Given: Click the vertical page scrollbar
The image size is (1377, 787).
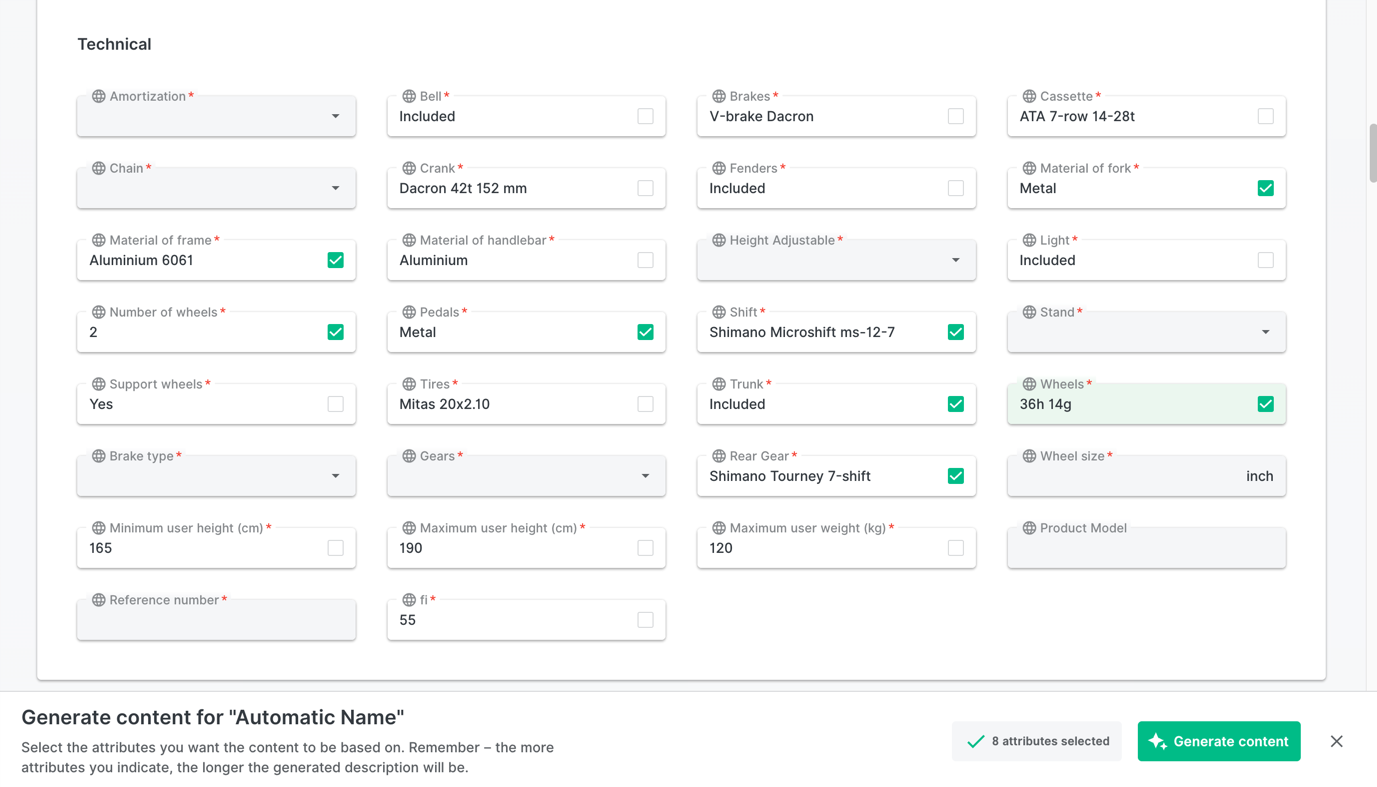Looking at the screenshot, I should tap(1372, 153).
